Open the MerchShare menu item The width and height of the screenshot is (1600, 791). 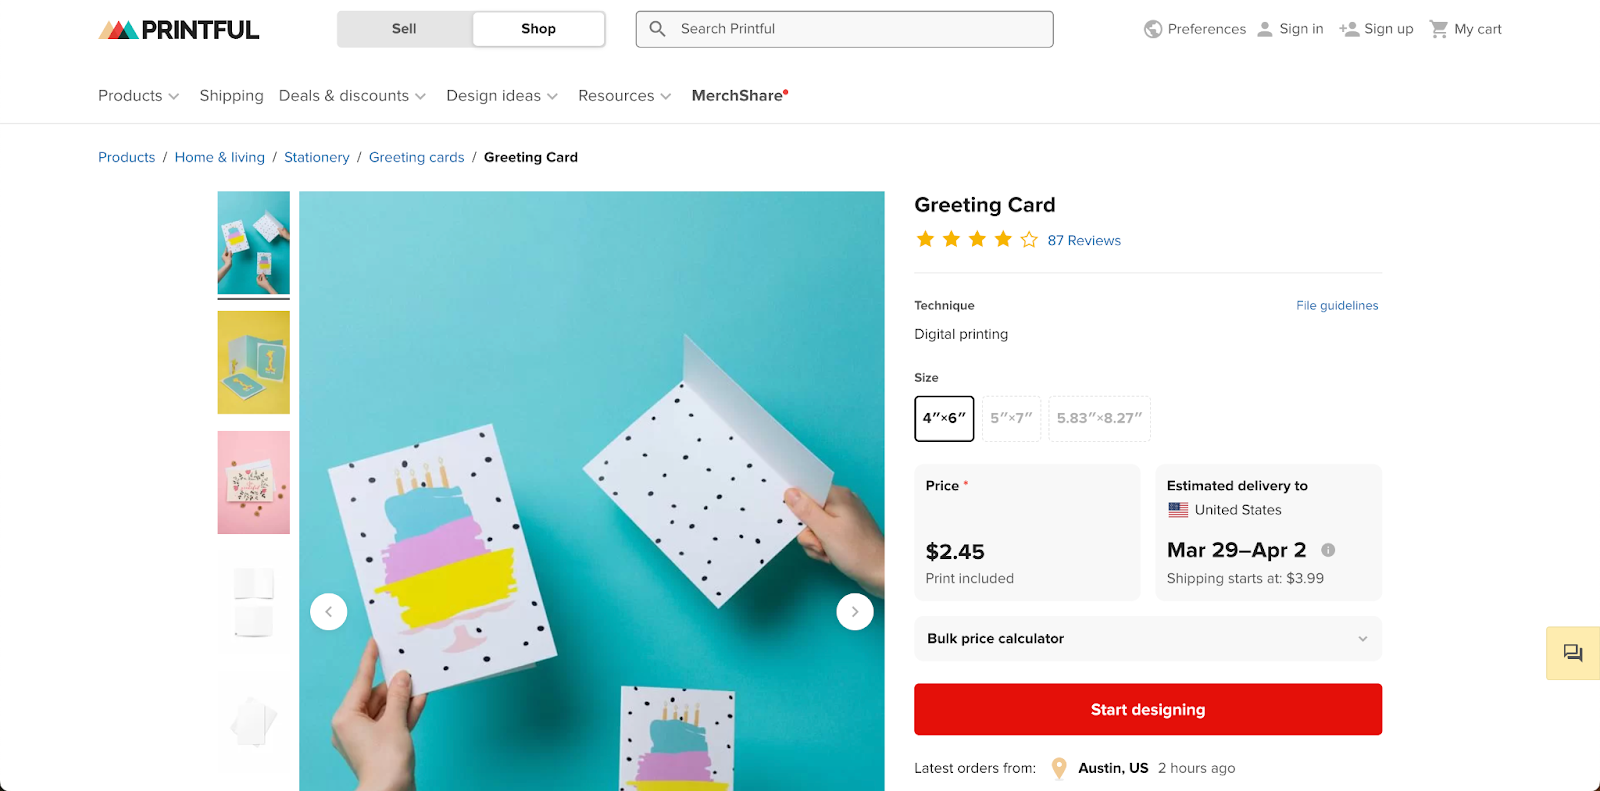[737, 95]
